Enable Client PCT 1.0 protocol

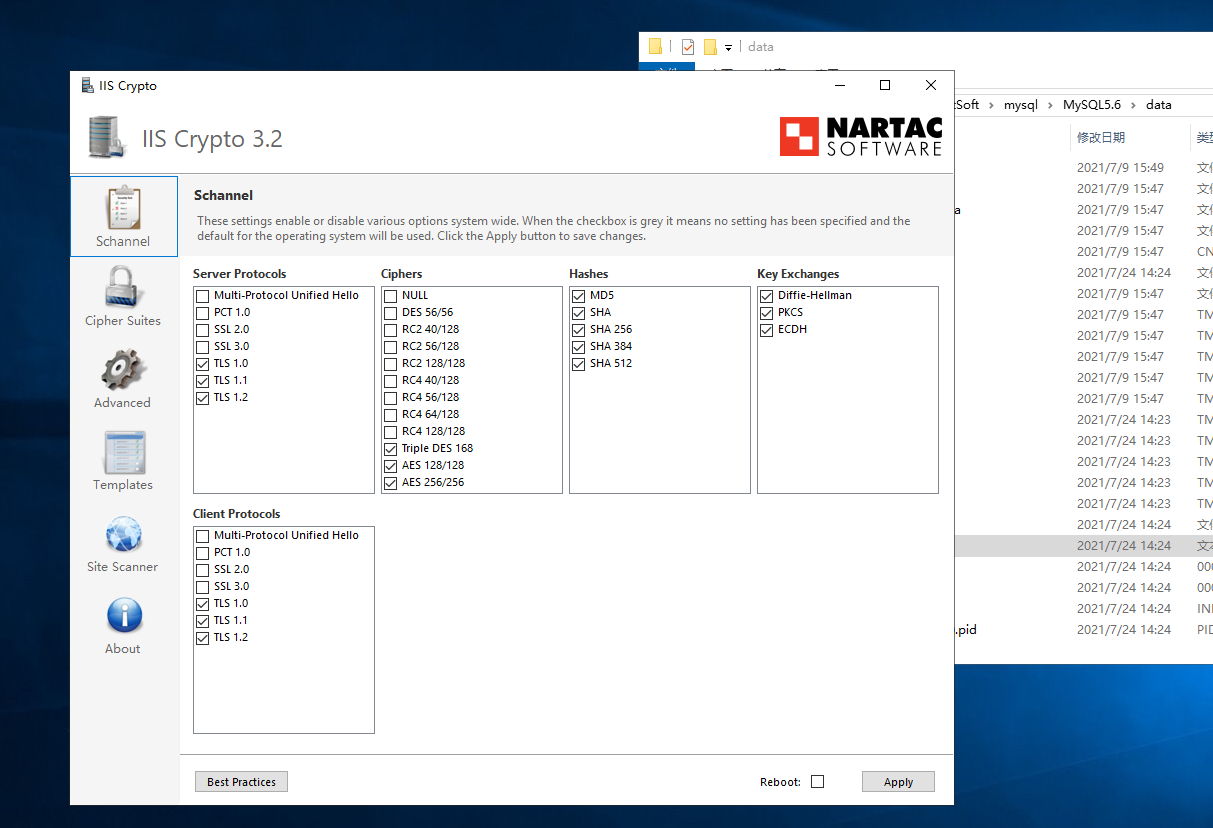(203, 553)
